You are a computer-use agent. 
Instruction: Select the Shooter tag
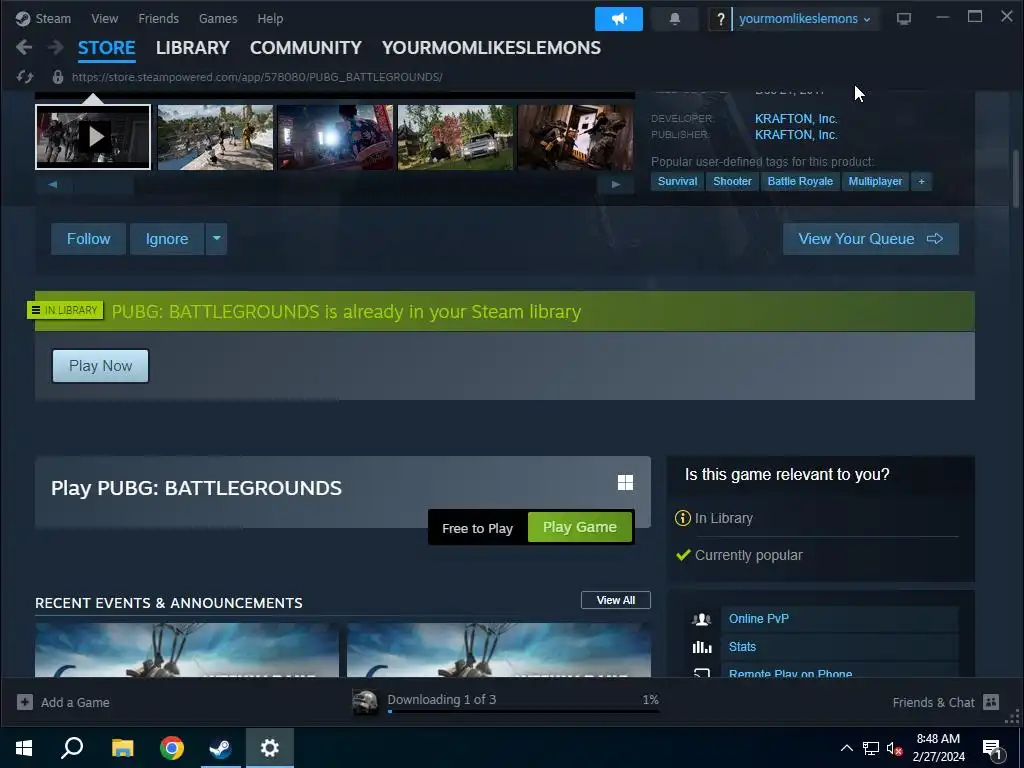tap(732, 182)
